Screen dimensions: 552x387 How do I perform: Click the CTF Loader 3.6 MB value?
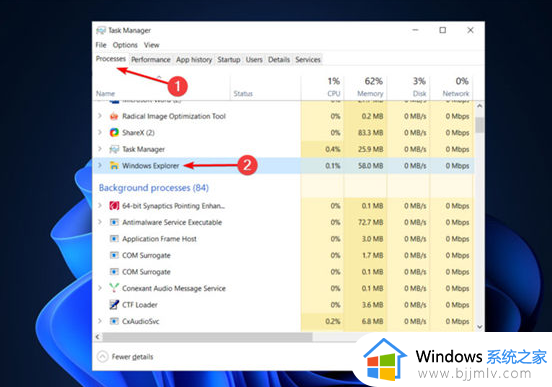pyautogui.click(x=372, y=305)
